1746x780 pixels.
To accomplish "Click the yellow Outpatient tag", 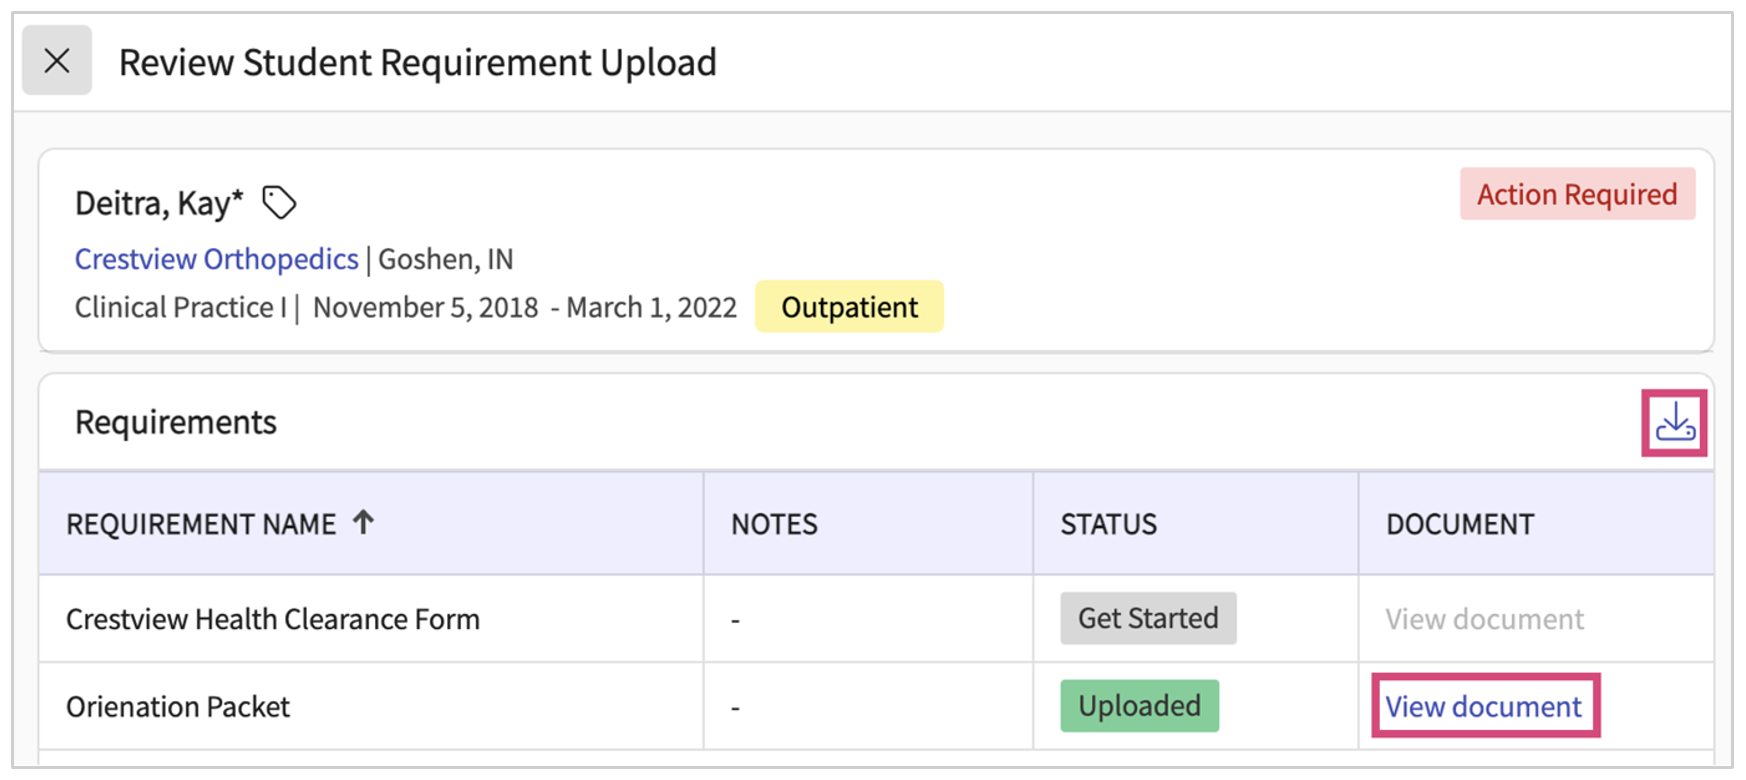I will point(848,307).
